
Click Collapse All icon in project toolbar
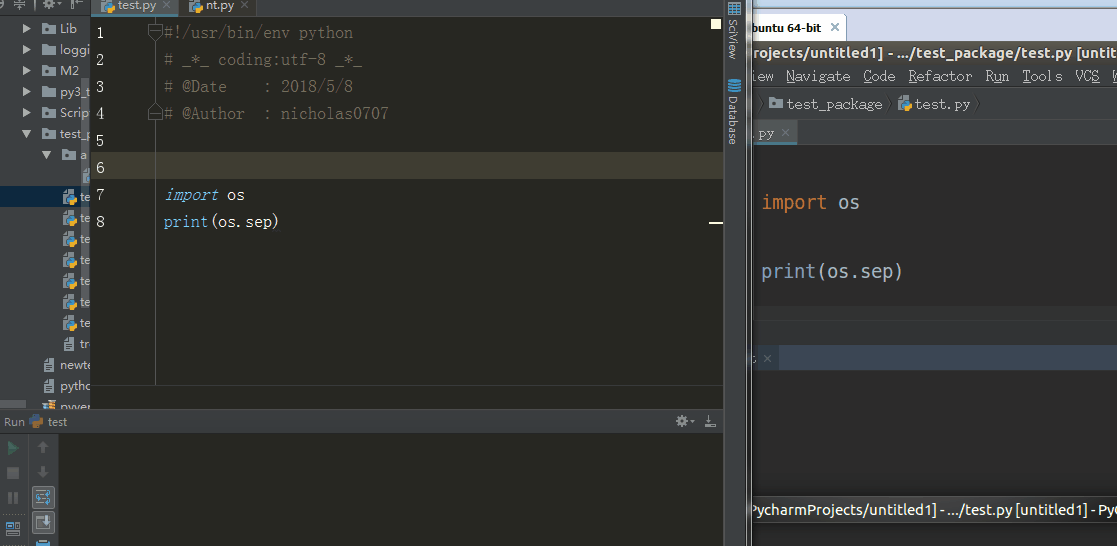click(19, 5)
